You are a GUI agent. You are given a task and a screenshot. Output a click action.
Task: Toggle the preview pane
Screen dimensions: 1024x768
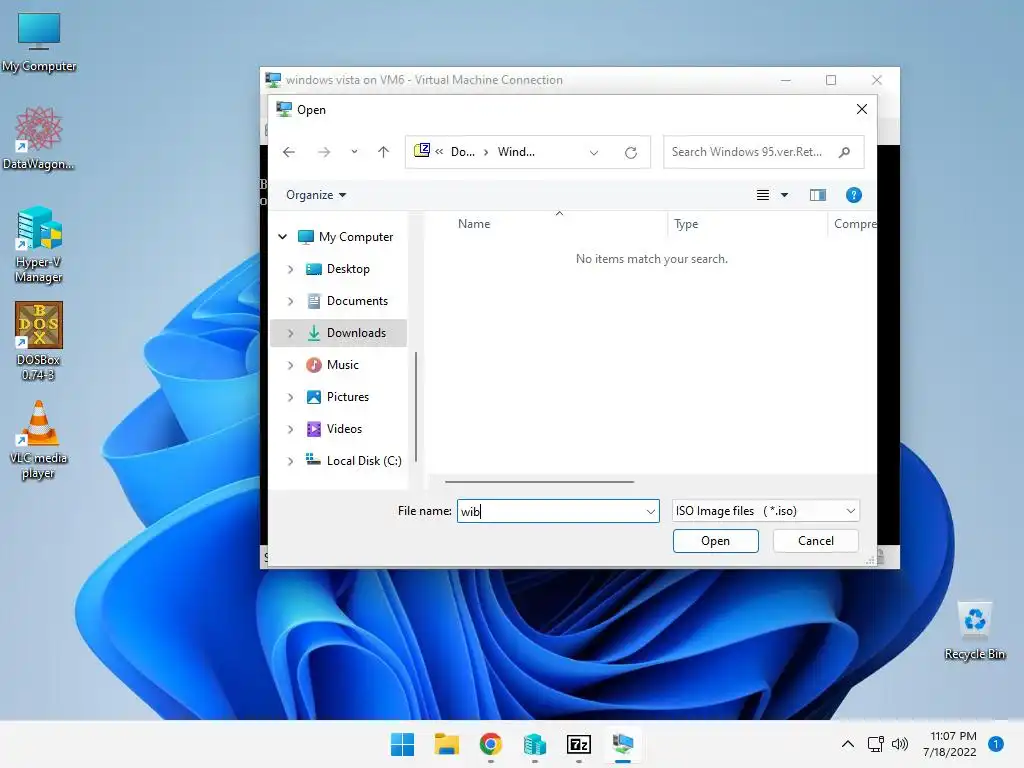point(818,195)
